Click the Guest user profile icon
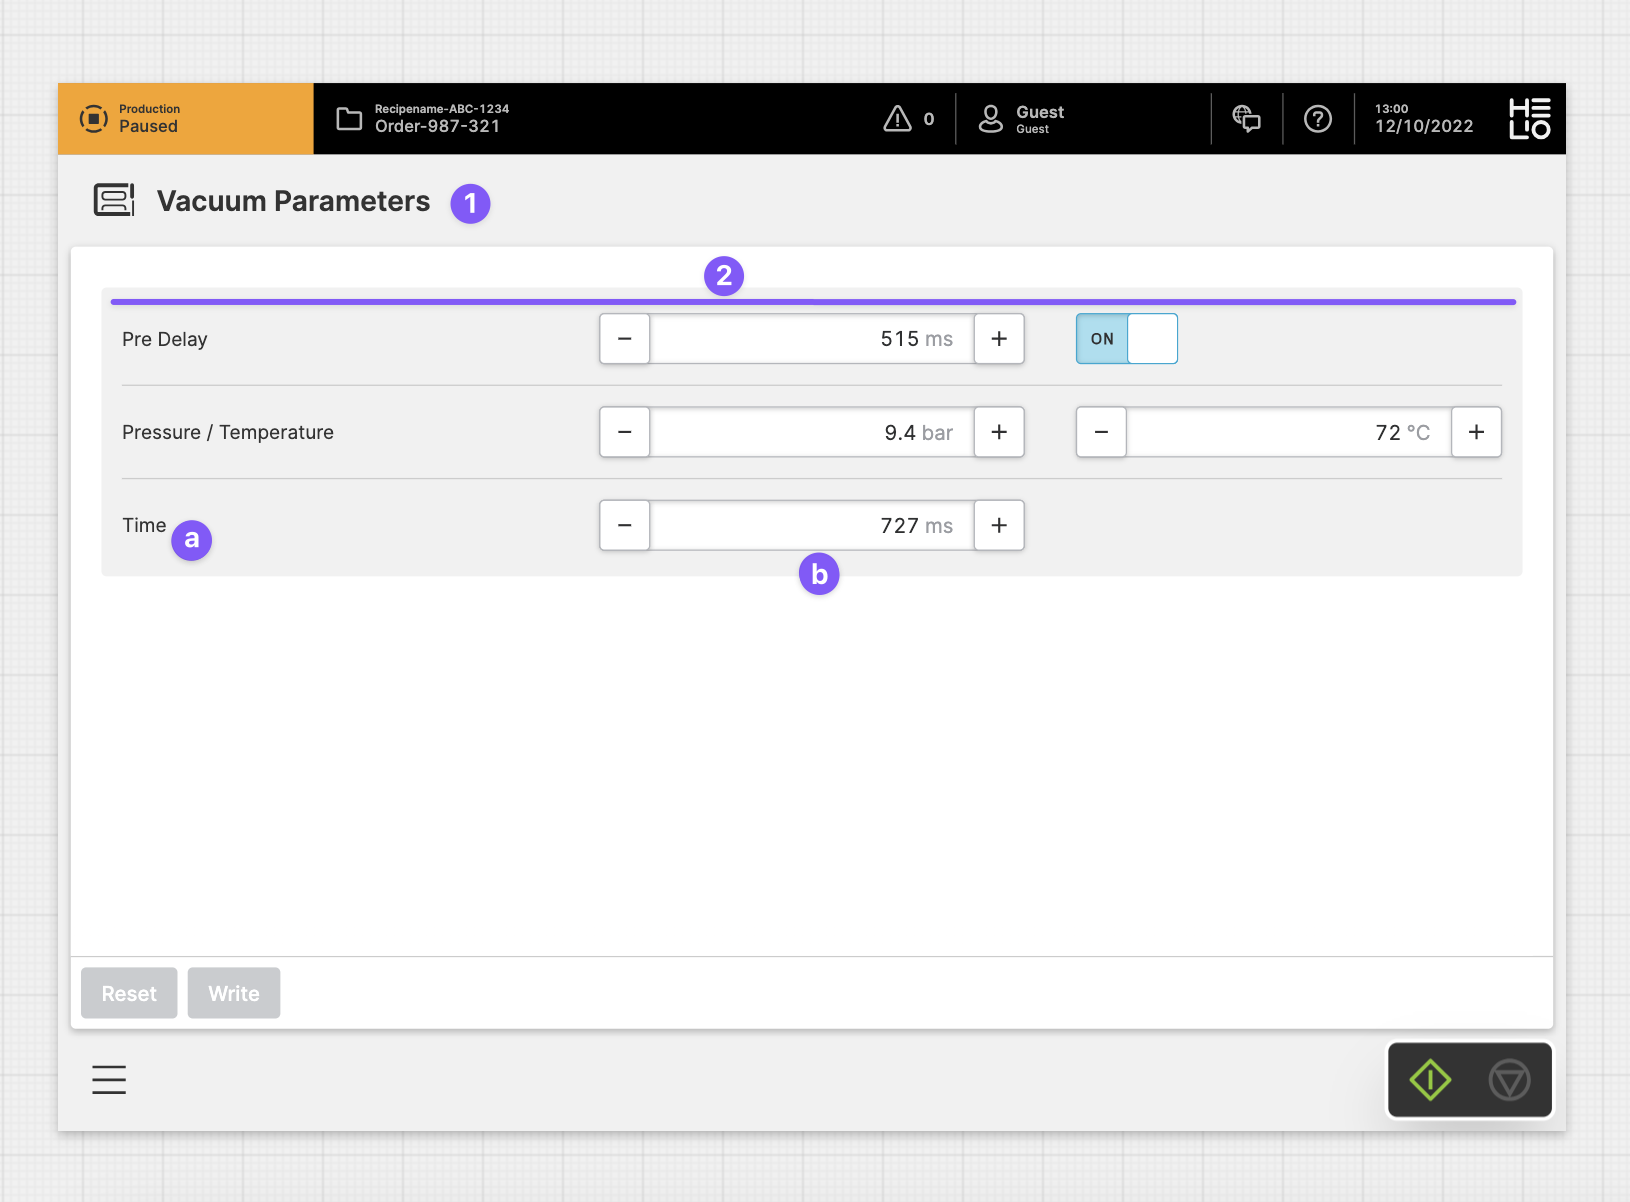This screenshot has height=1202, width=1630. [990, 118]
